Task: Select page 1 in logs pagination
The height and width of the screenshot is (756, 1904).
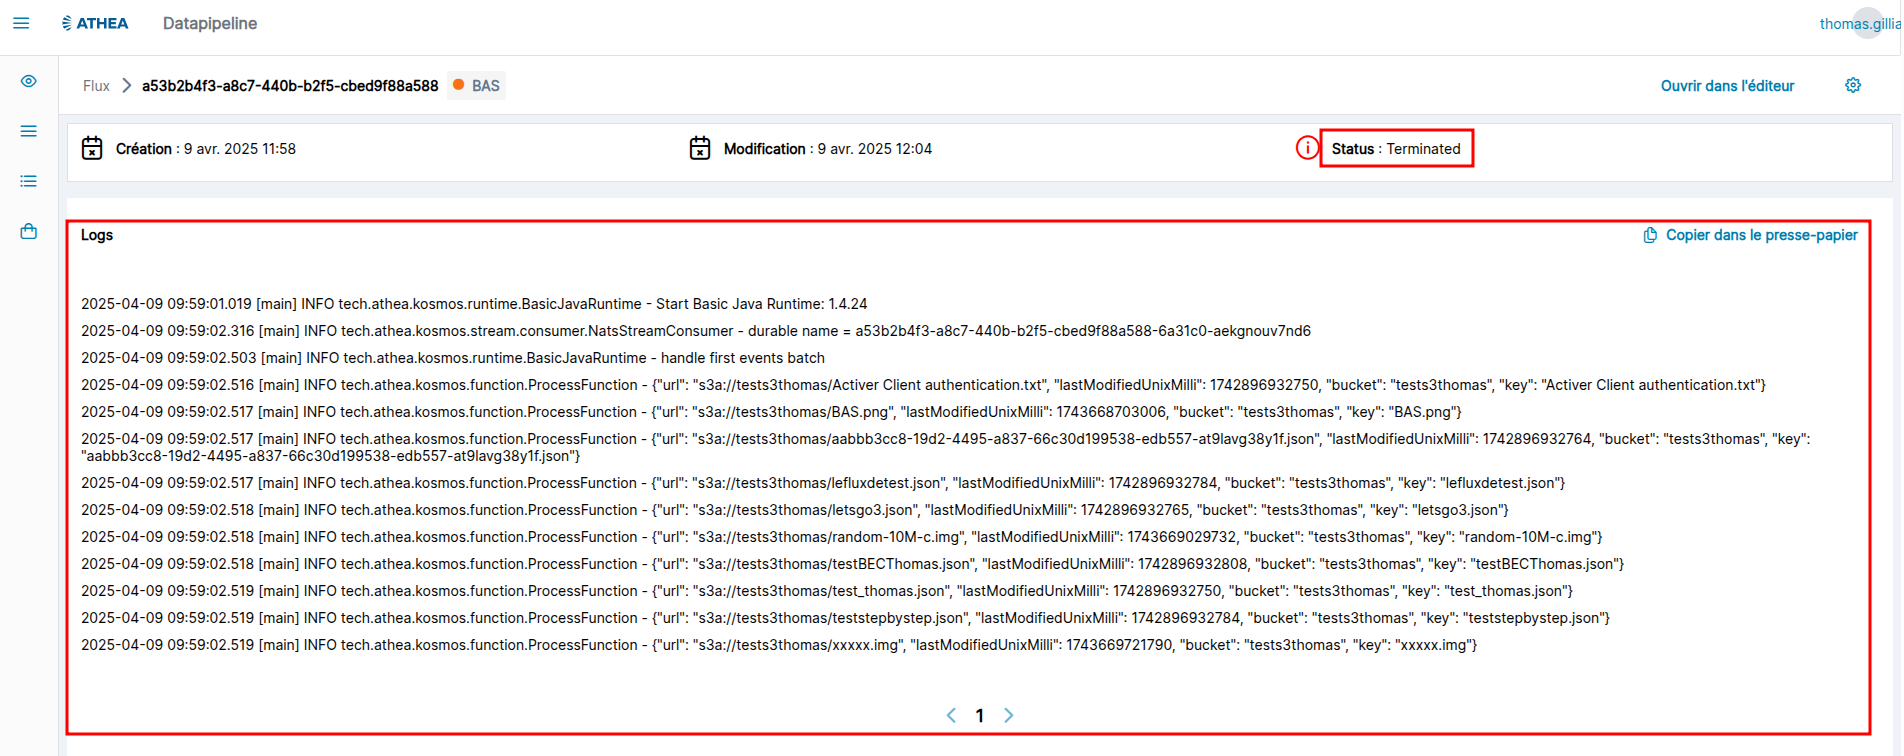Action: 979,716
